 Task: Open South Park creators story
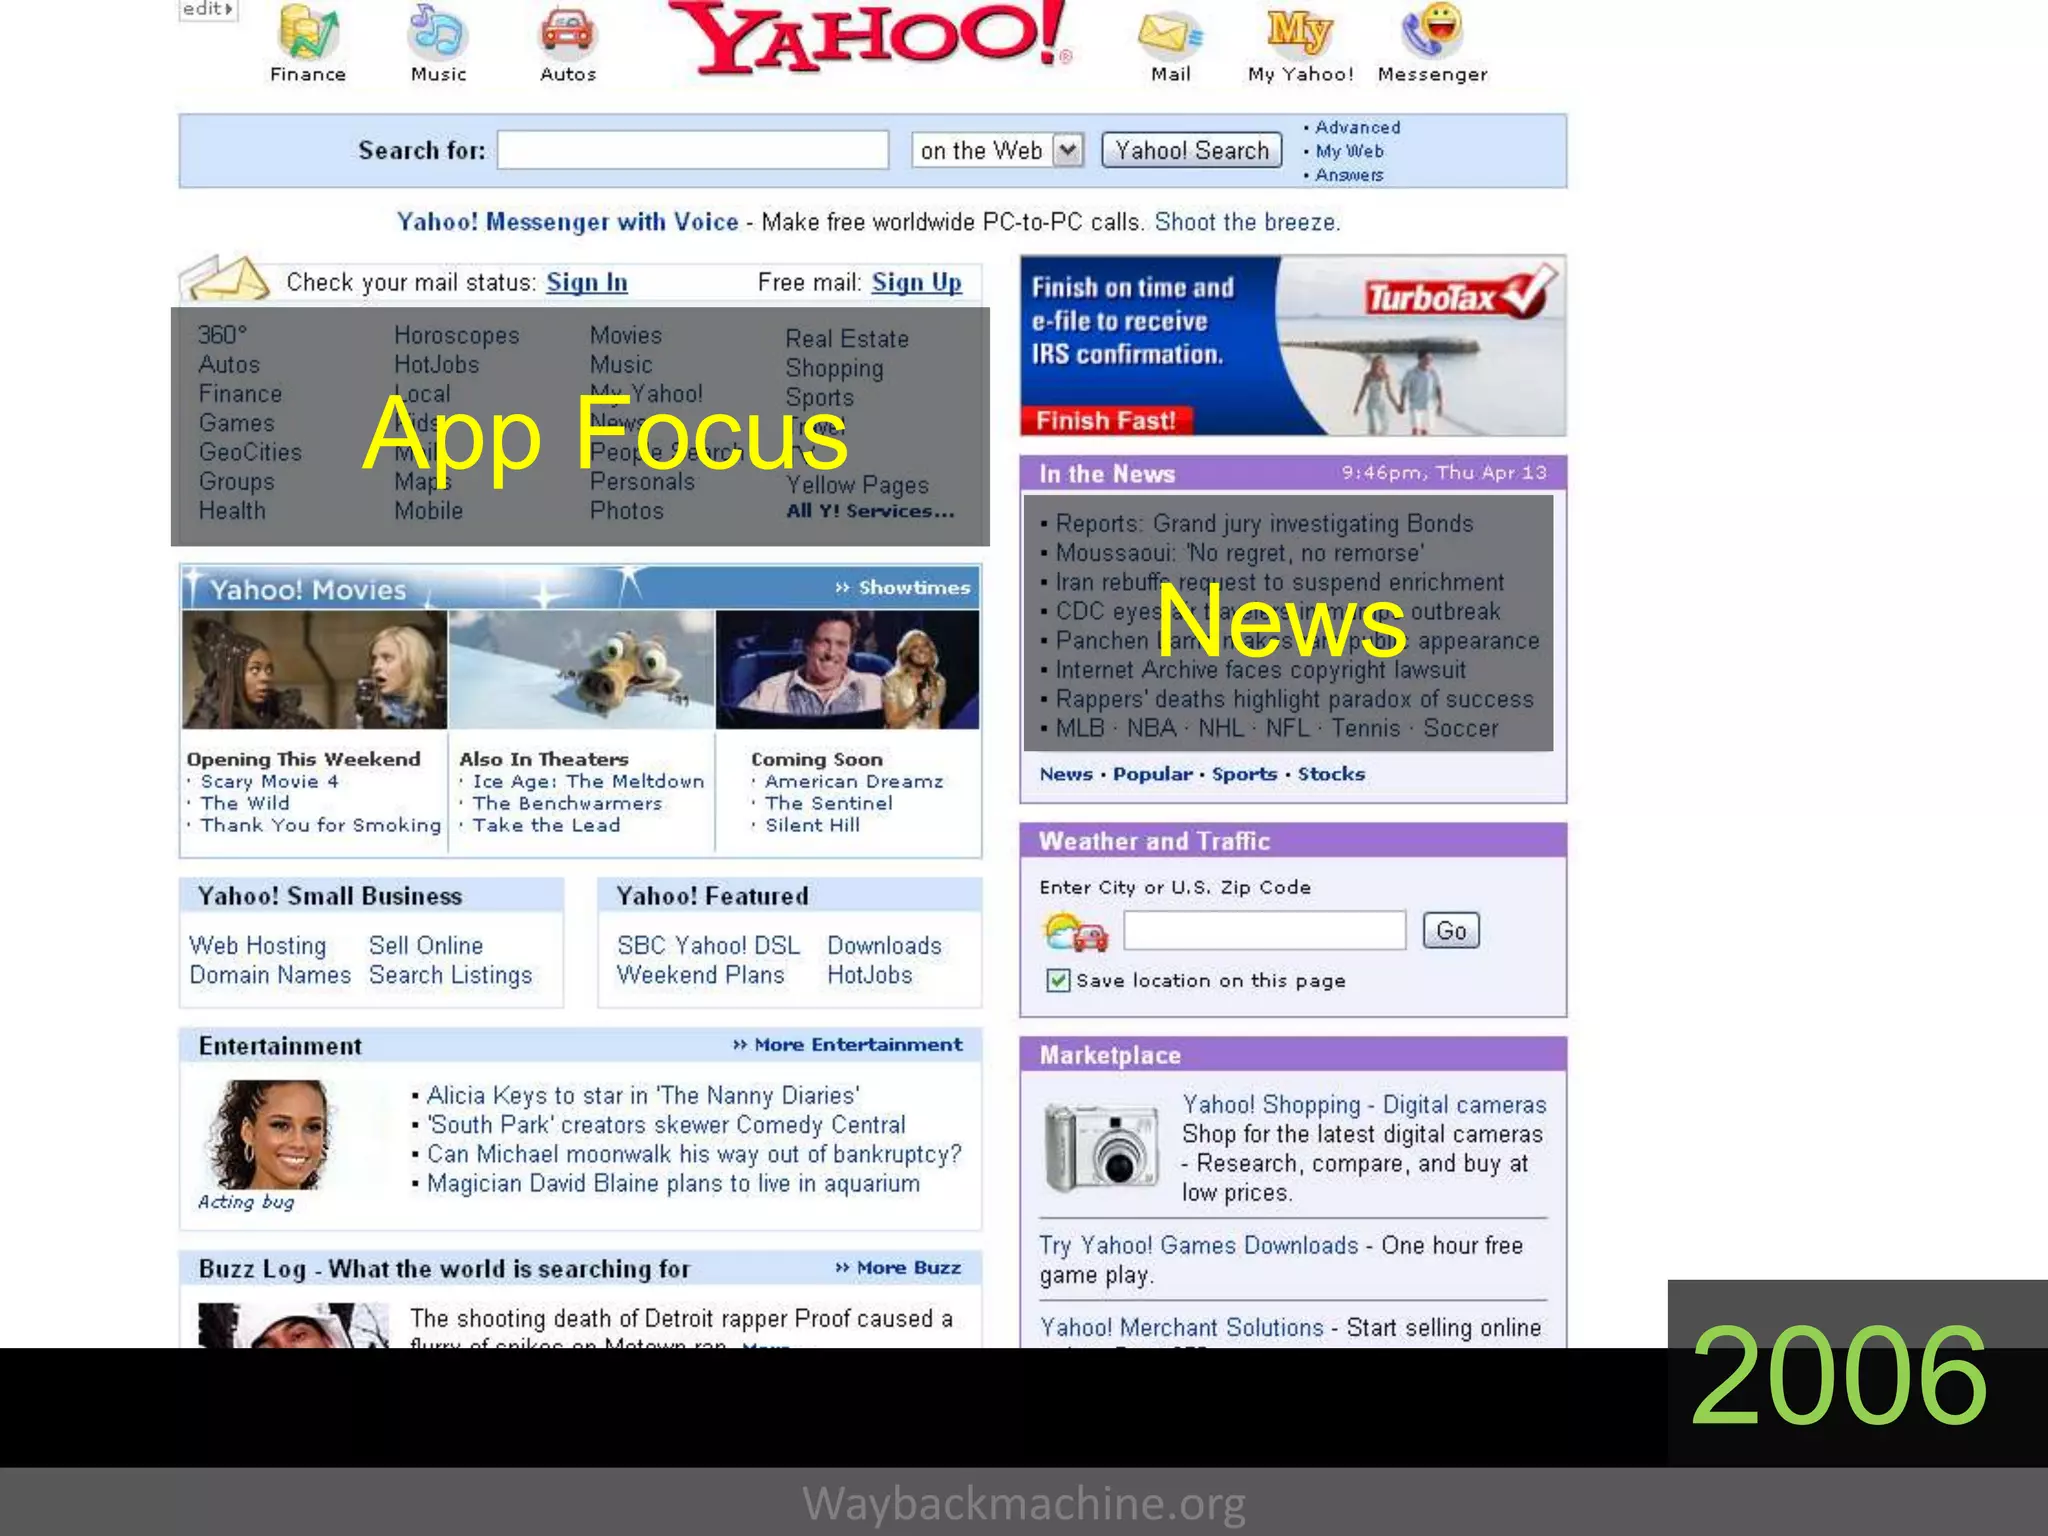[666, 1125]
